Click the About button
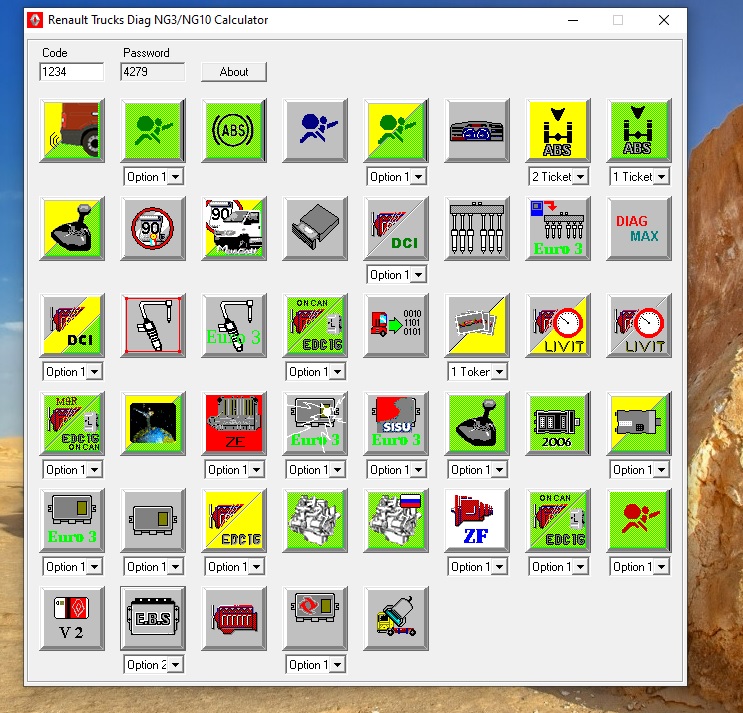Image resolution: width=743 pixels, height=713 pixels. (234, 72)
